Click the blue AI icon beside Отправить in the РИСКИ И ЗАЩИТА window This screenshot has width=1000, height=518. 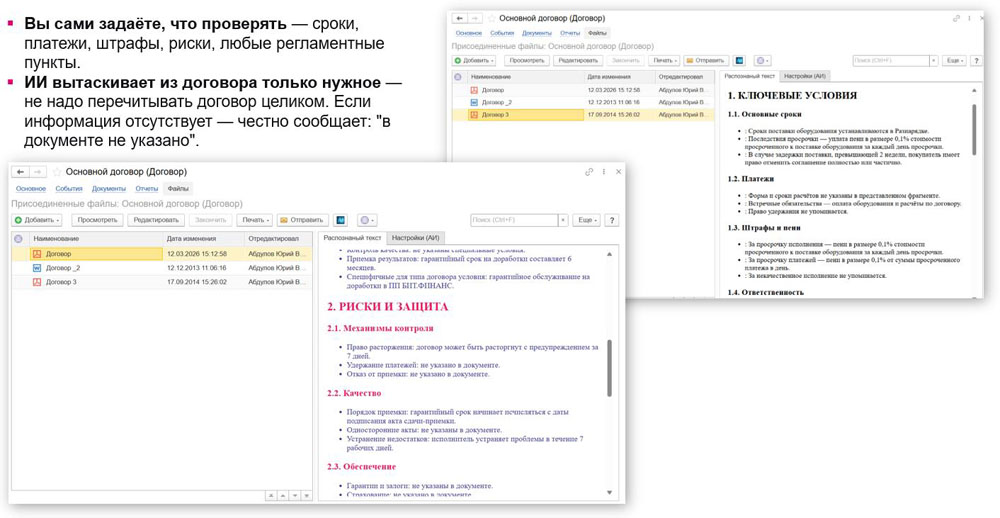(341, 220)
